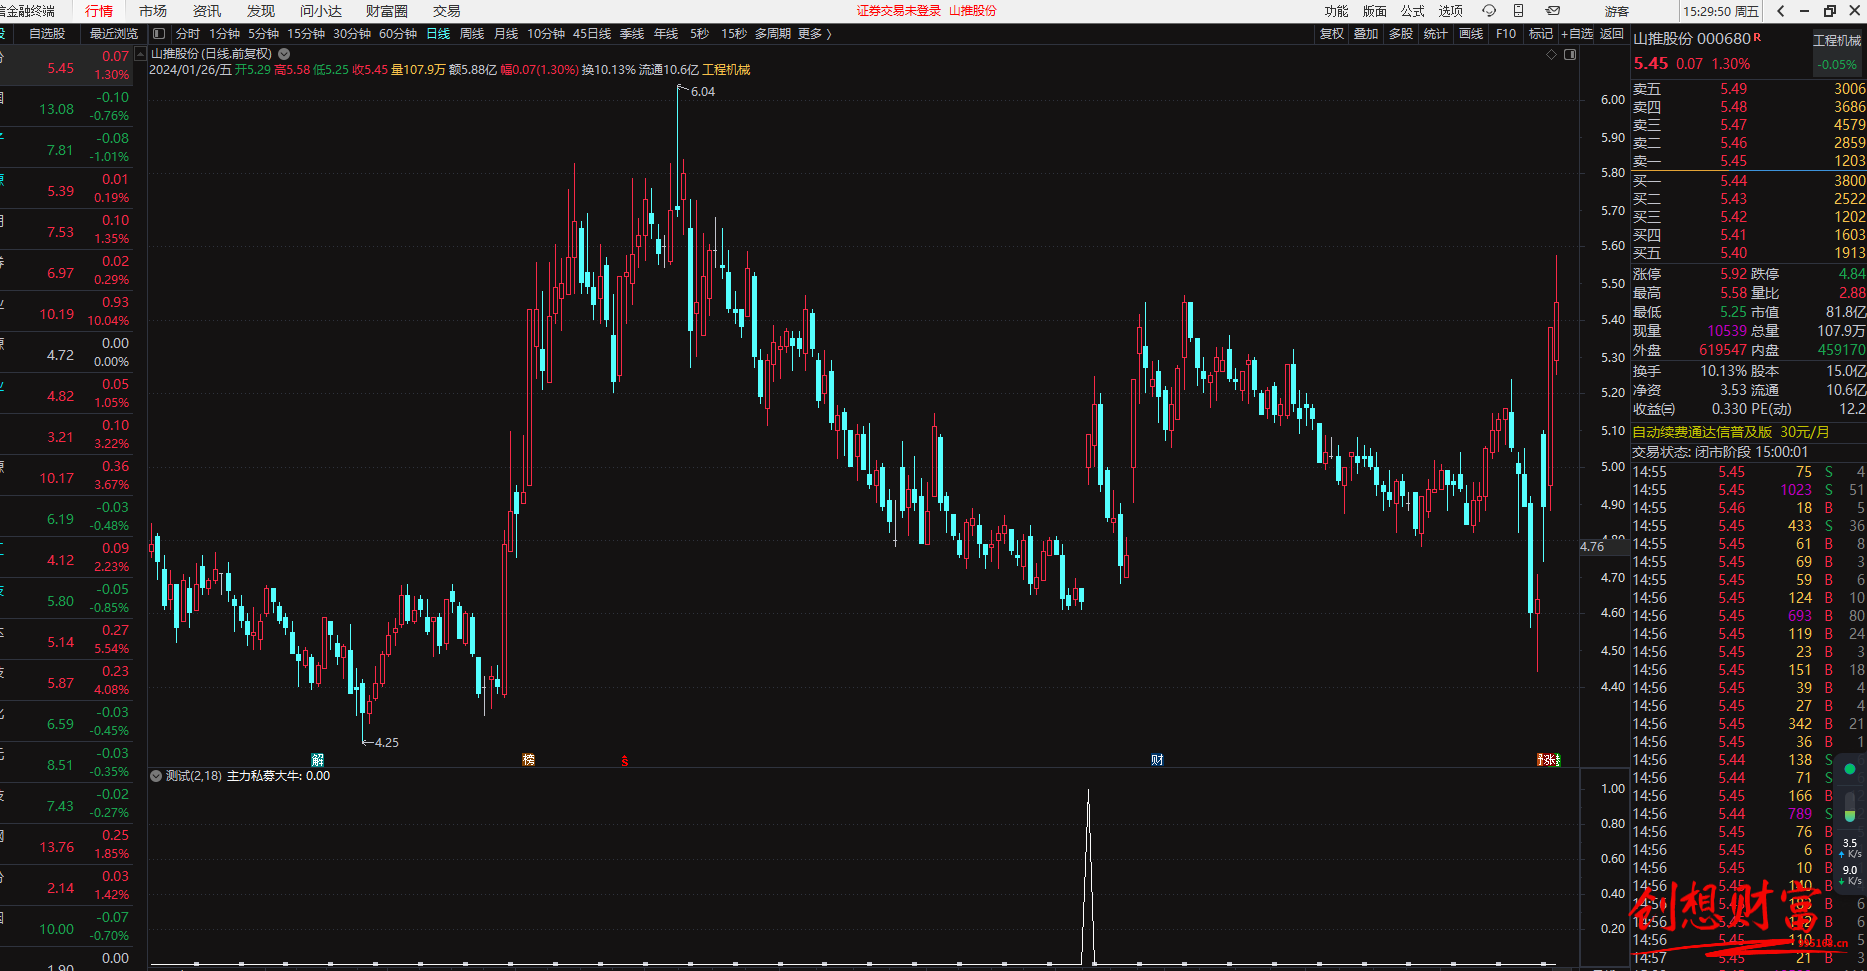Select the 月线 period
This screenshot has height=971, width=1867.
506,34
